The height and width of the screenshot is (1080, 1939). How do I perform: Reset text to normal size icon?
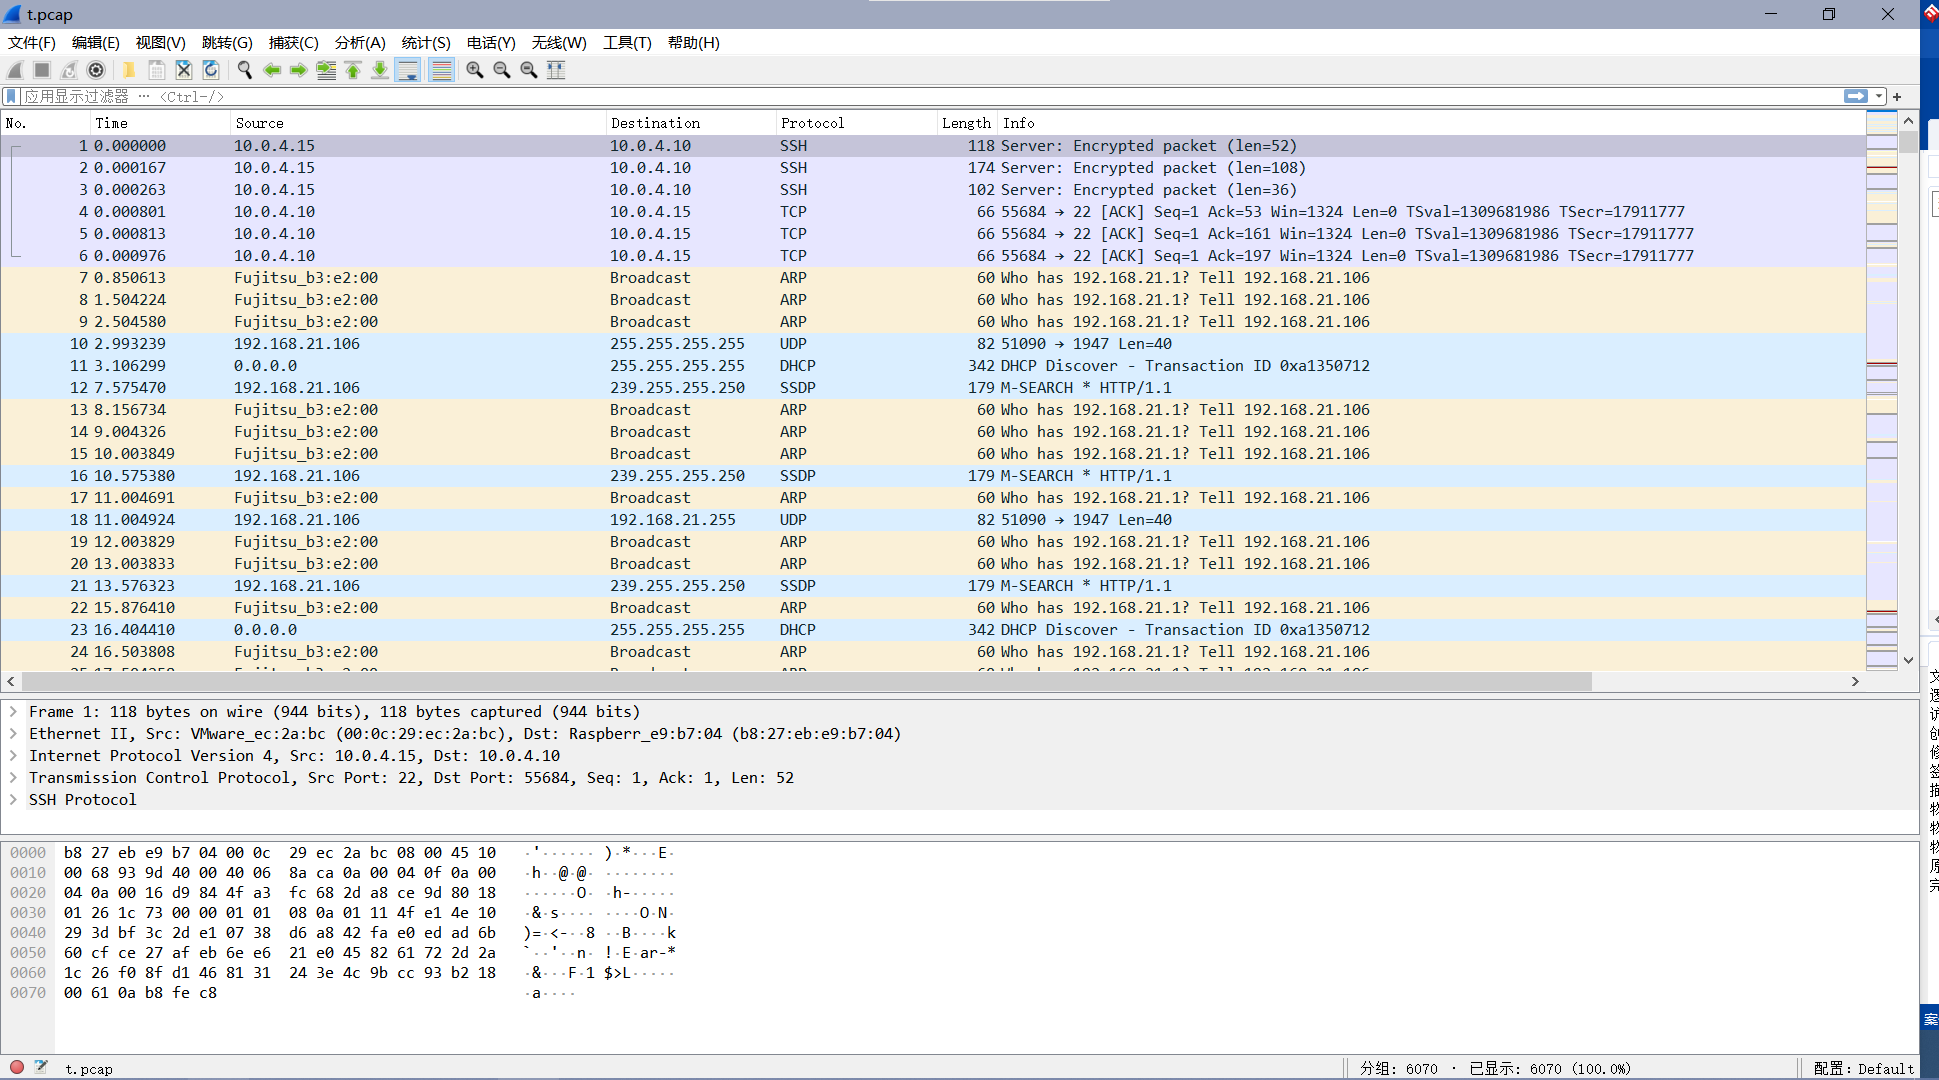(x=529, y=70)
